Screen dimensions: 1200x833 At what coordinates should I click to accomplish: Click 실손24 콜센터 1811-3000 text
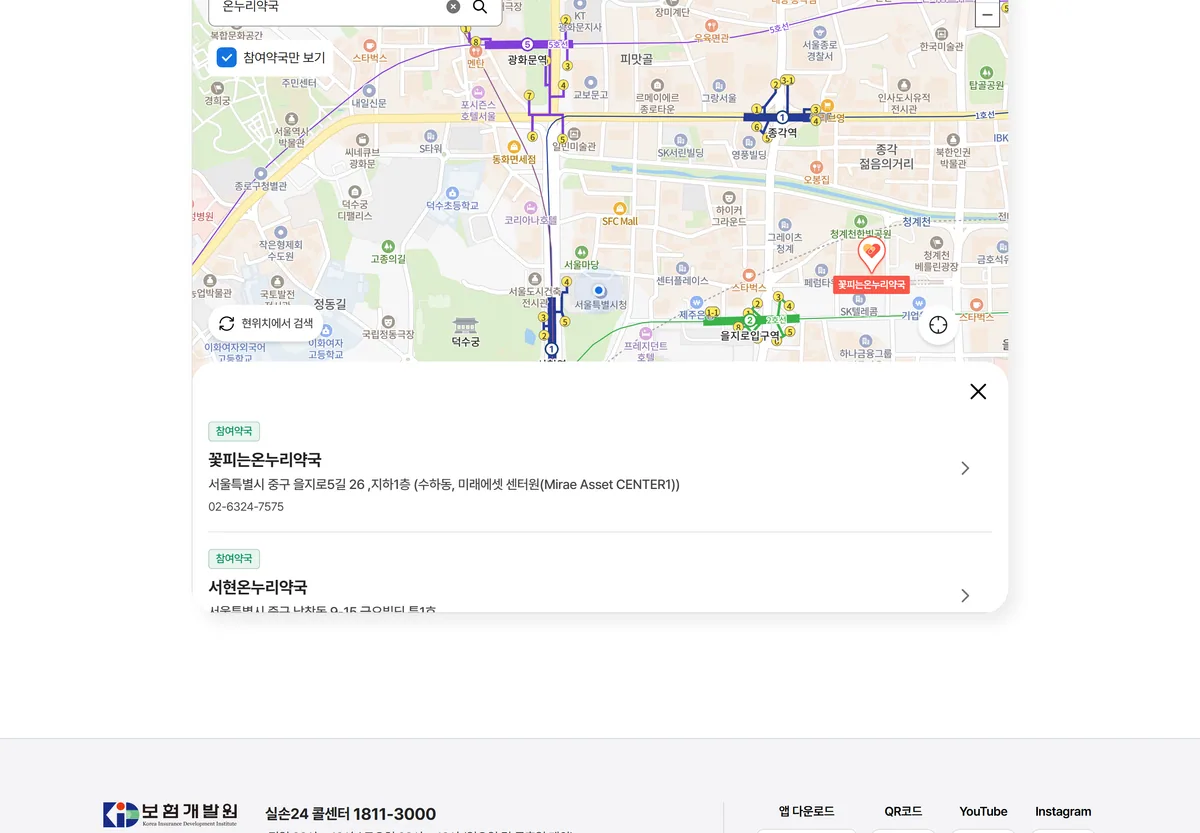click(x=350, y=814)
